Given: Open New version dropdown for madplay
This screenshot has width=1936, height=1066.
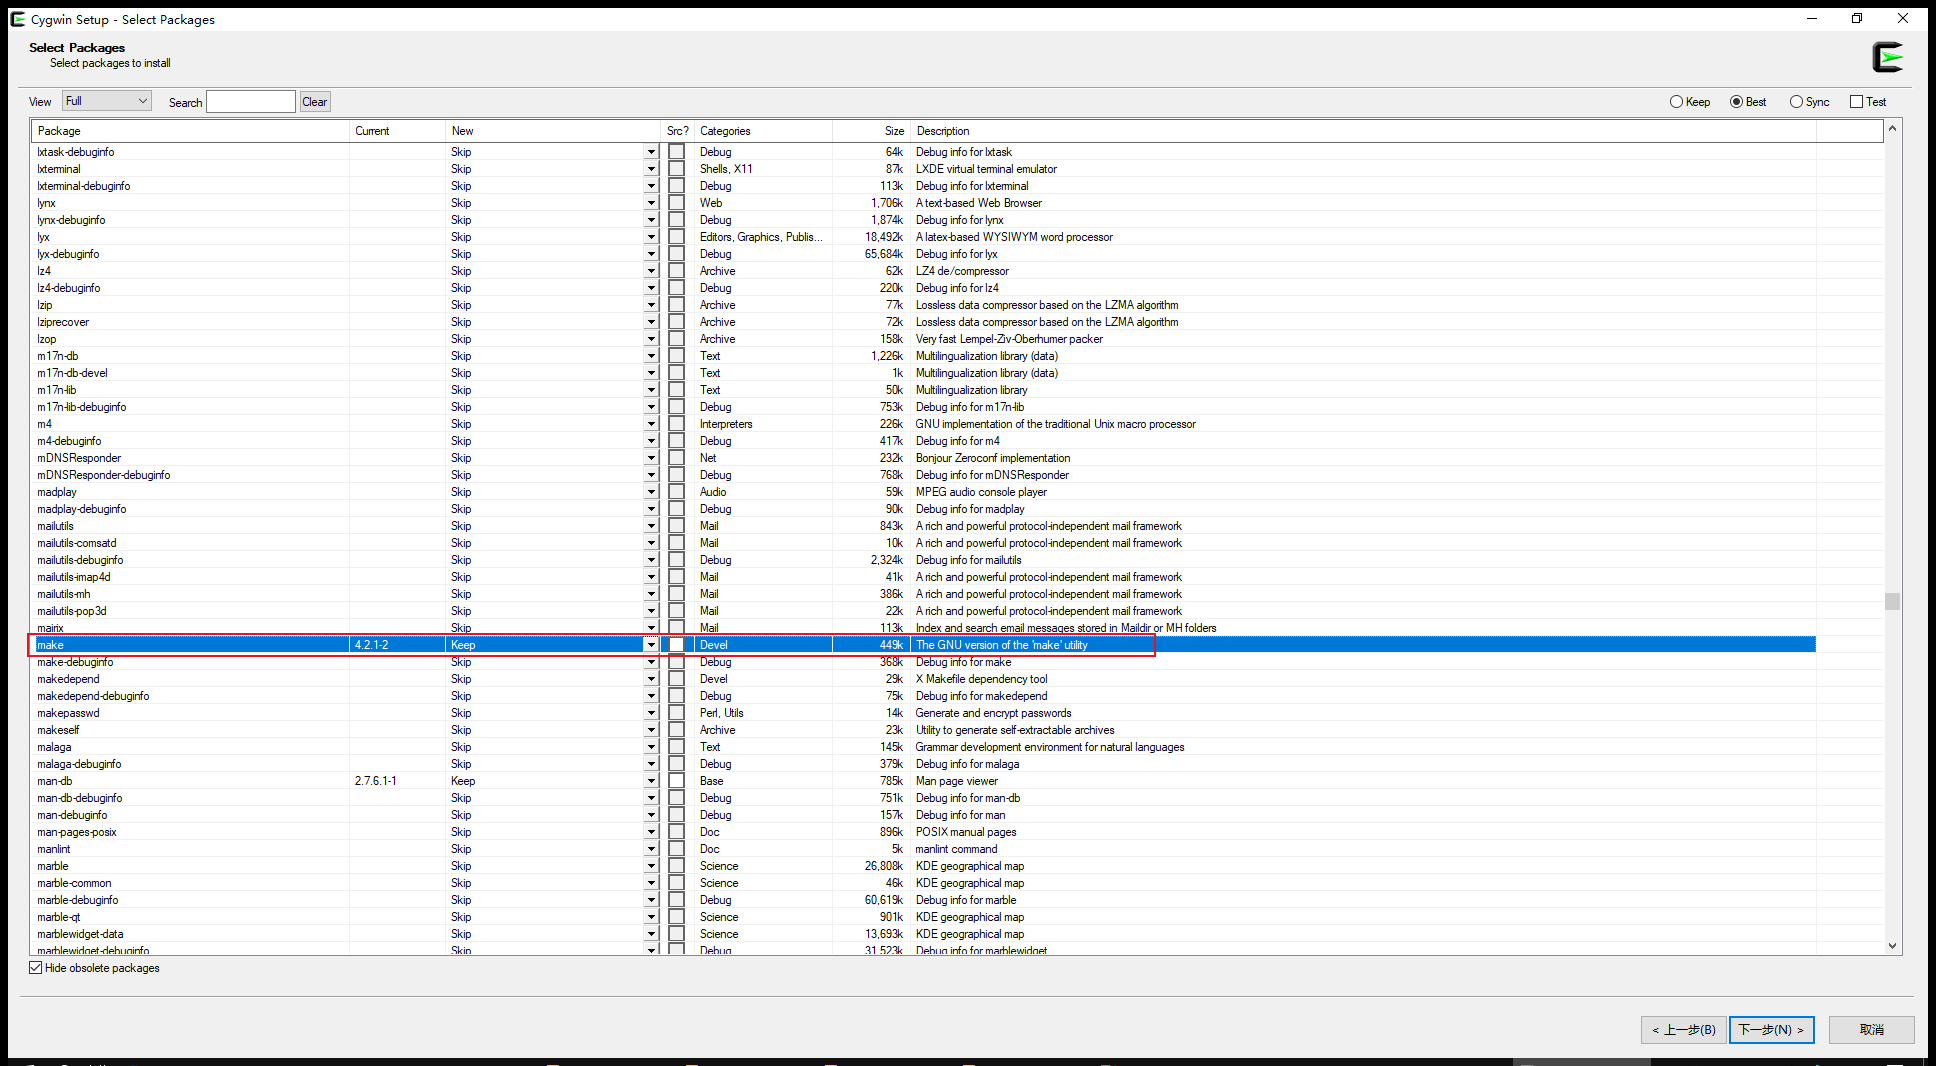Looking at the screenshot, I should click(651, 492).
